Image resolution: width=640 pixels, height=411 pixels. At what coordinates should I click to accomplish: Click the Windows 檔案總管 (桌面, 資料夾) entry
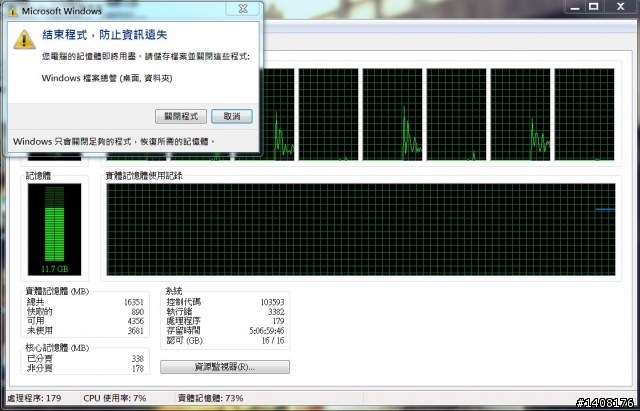pyautogui.click(x=107, y=78)
